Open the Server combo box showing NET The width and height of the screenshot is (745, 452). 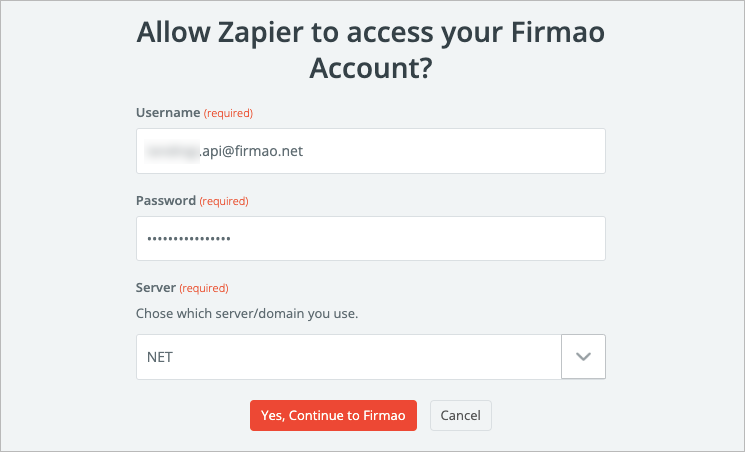pyautogui.click(x=349, y=357)
